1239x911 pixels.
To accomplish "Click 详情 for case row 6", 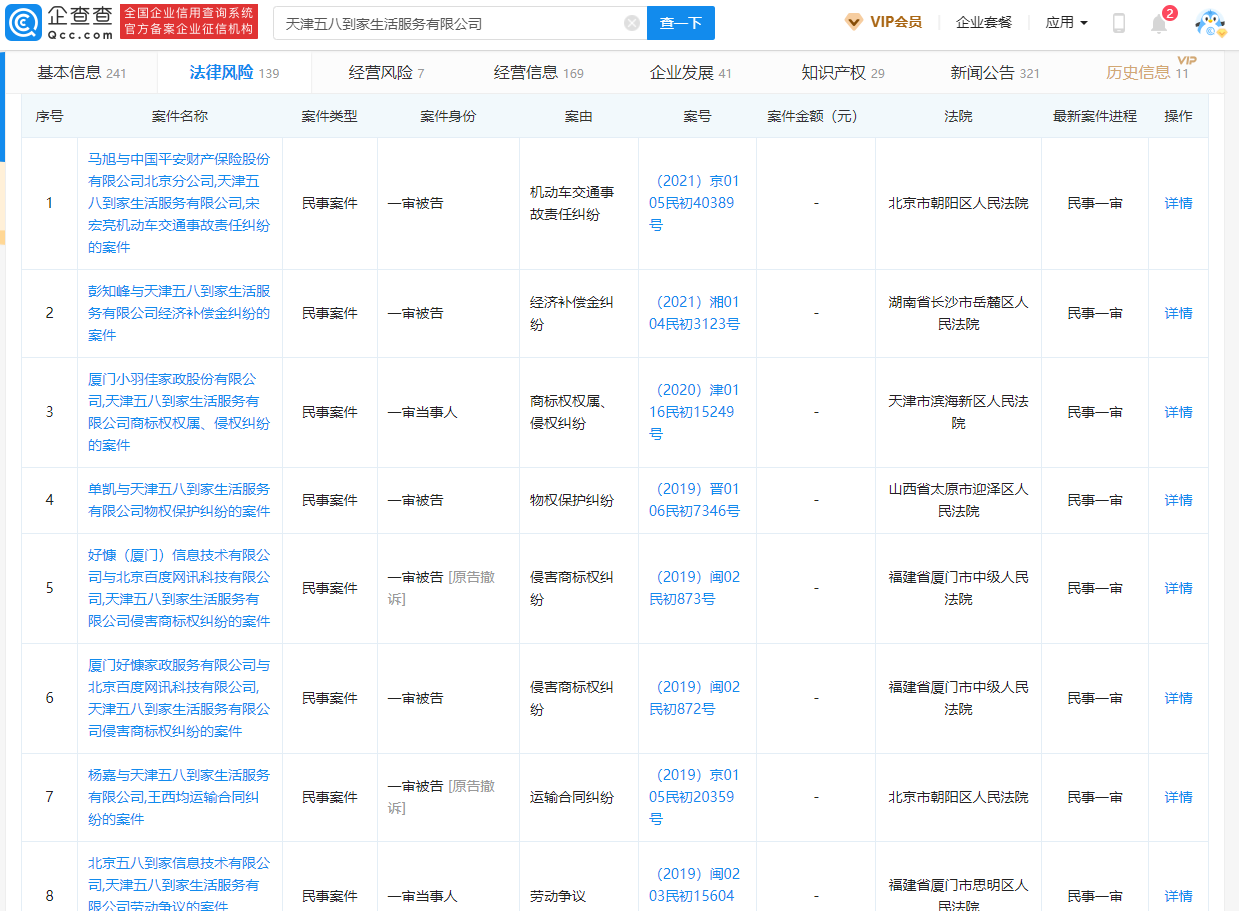I will (1178, 698).
